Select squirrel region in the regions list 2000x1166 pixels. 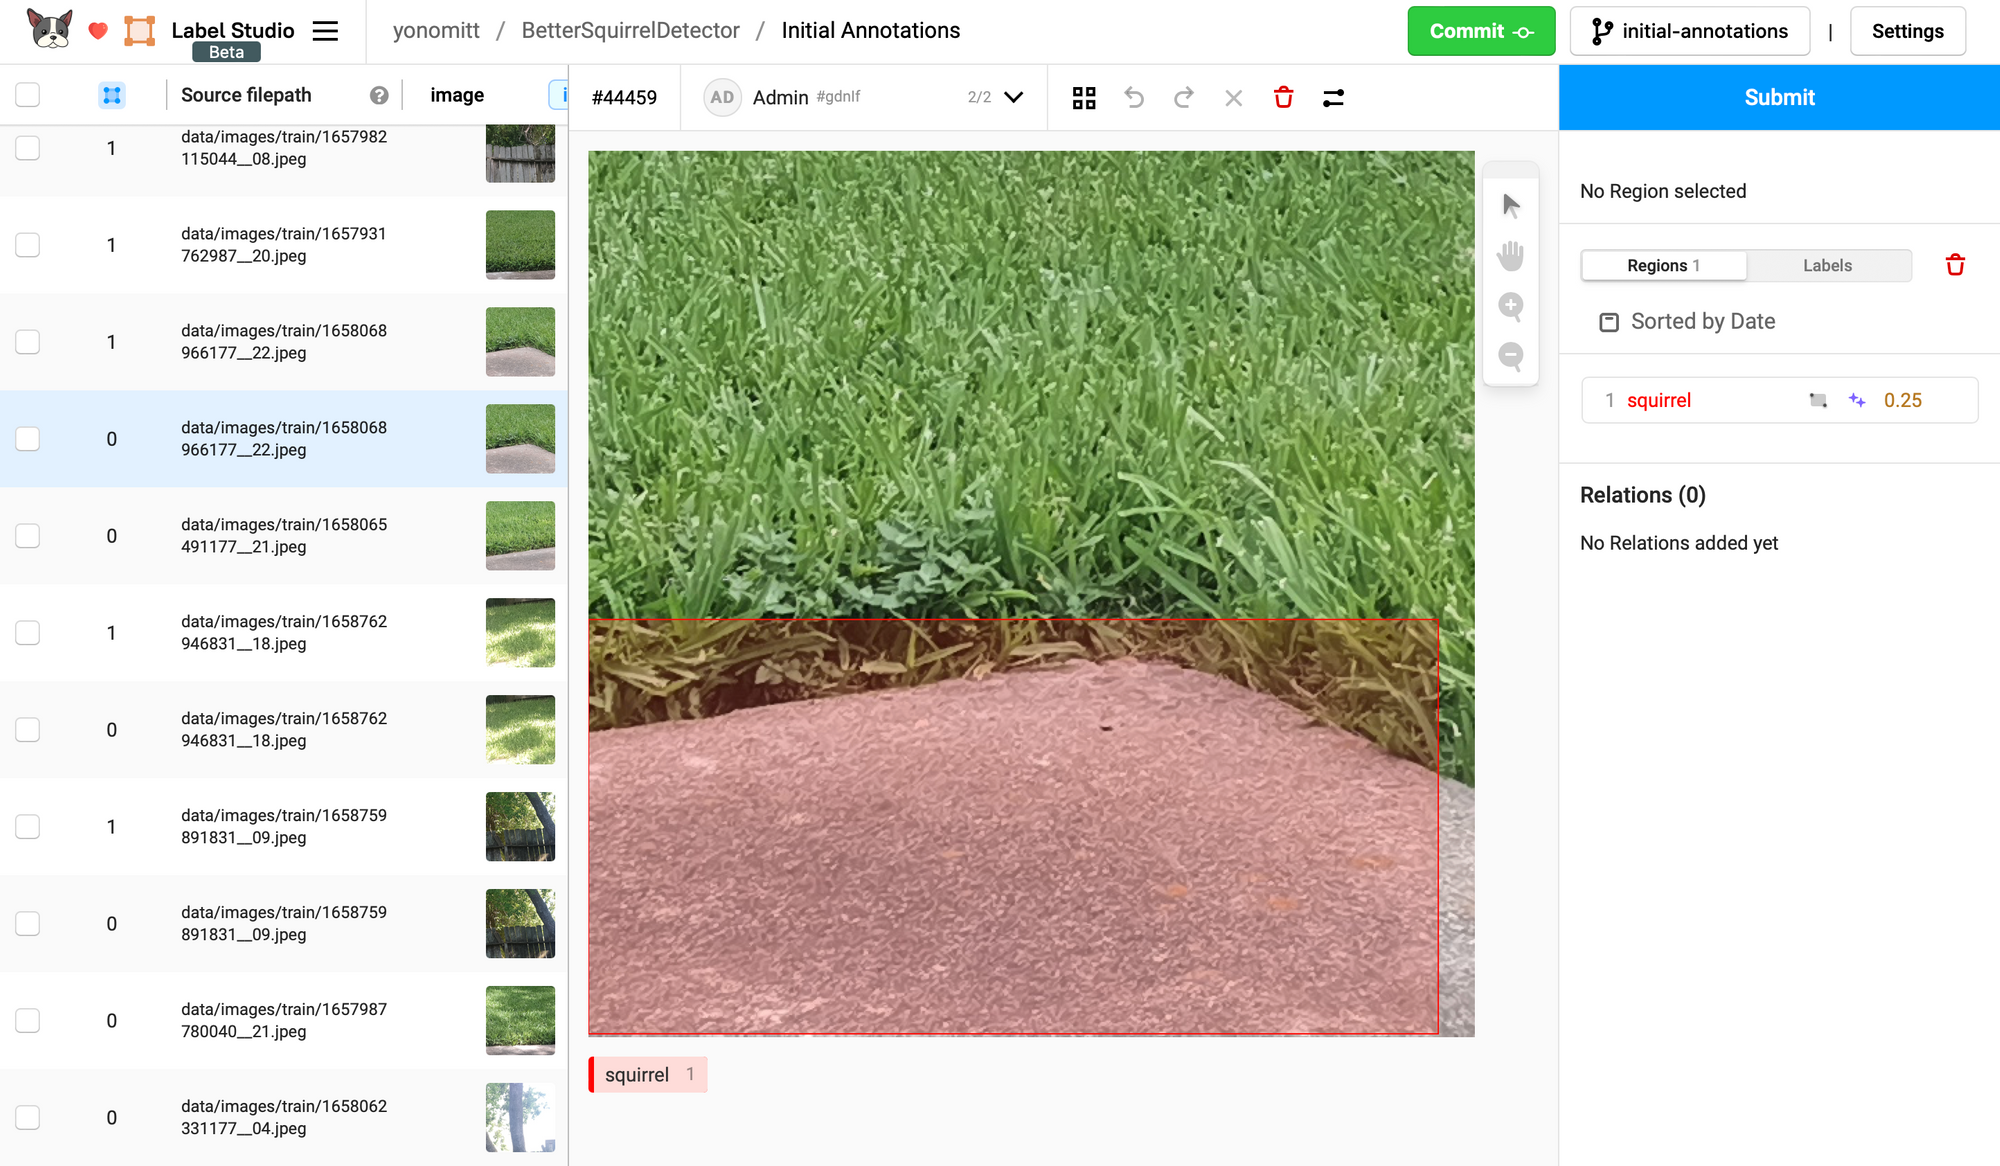pyautogui.click(x=1779, y=400)
